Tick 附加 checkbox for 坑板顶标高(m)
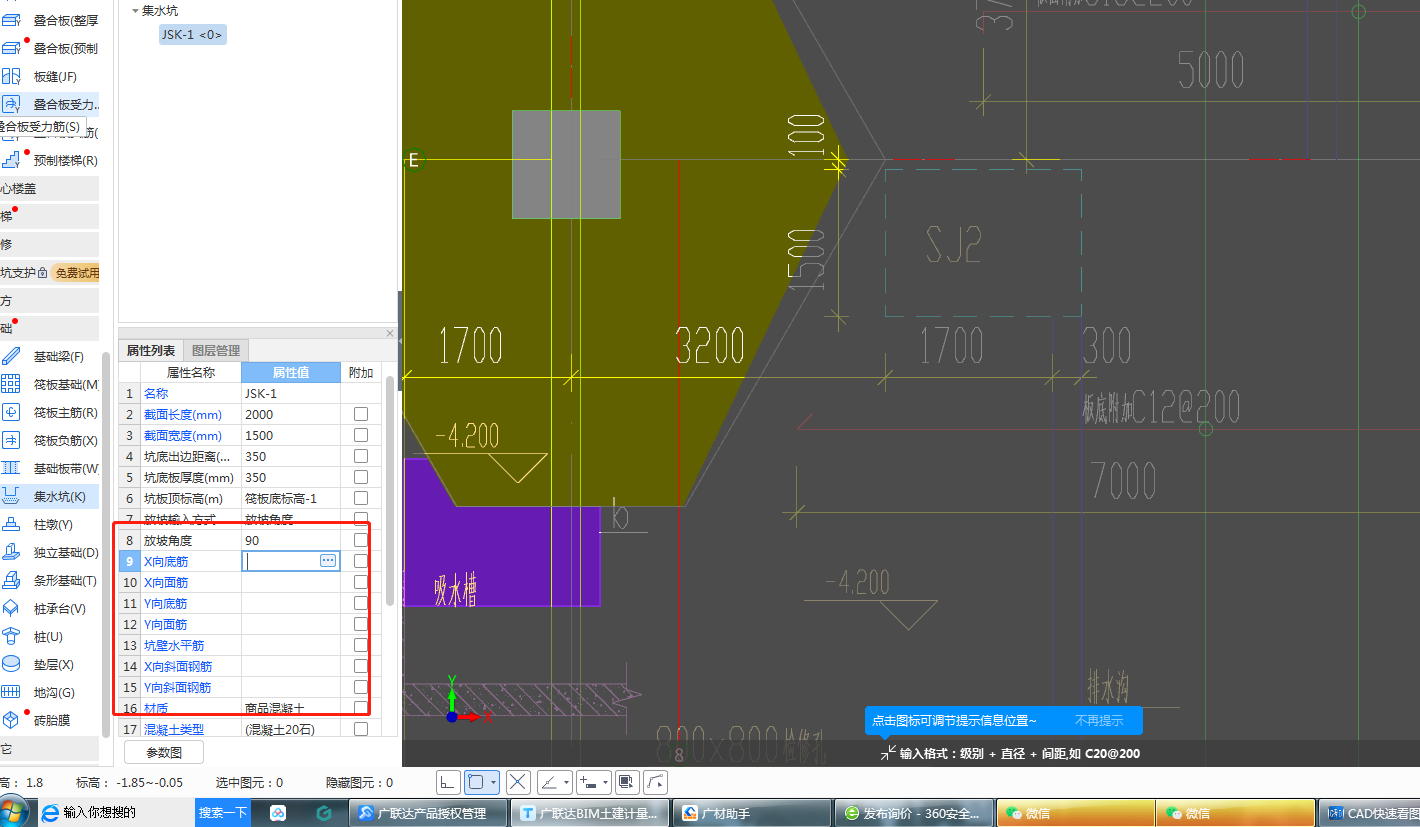 tap(361, 498)
